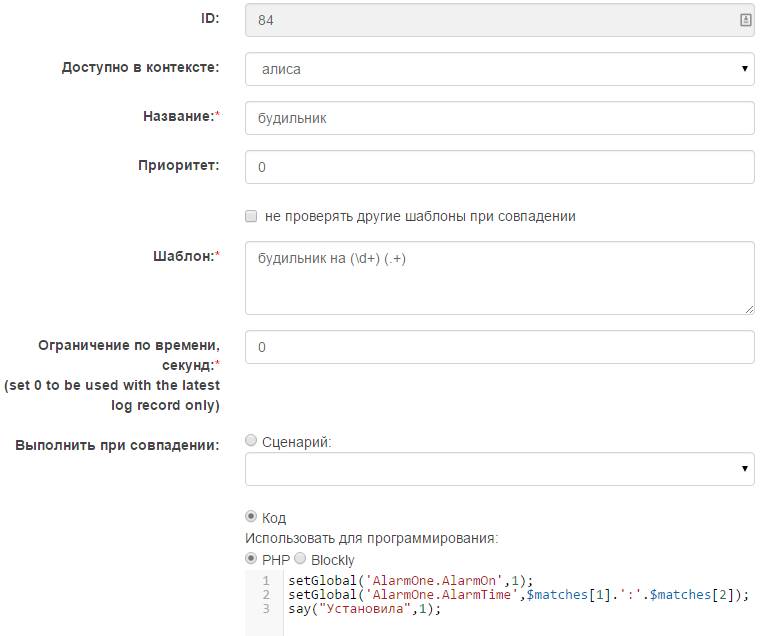763x636 pixels.
Task: Focus the "Ограничение по времени" seconds field
Action: click(x=499, y=347)
